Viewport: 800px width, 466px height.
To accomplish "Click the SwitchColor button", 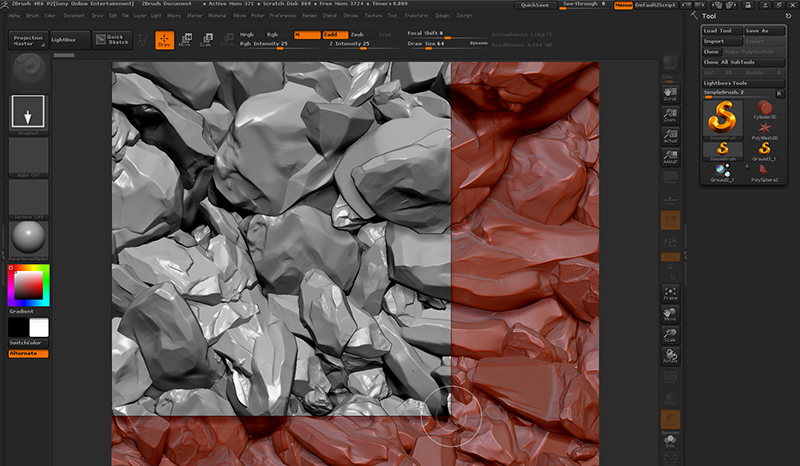I will point(29,343).
